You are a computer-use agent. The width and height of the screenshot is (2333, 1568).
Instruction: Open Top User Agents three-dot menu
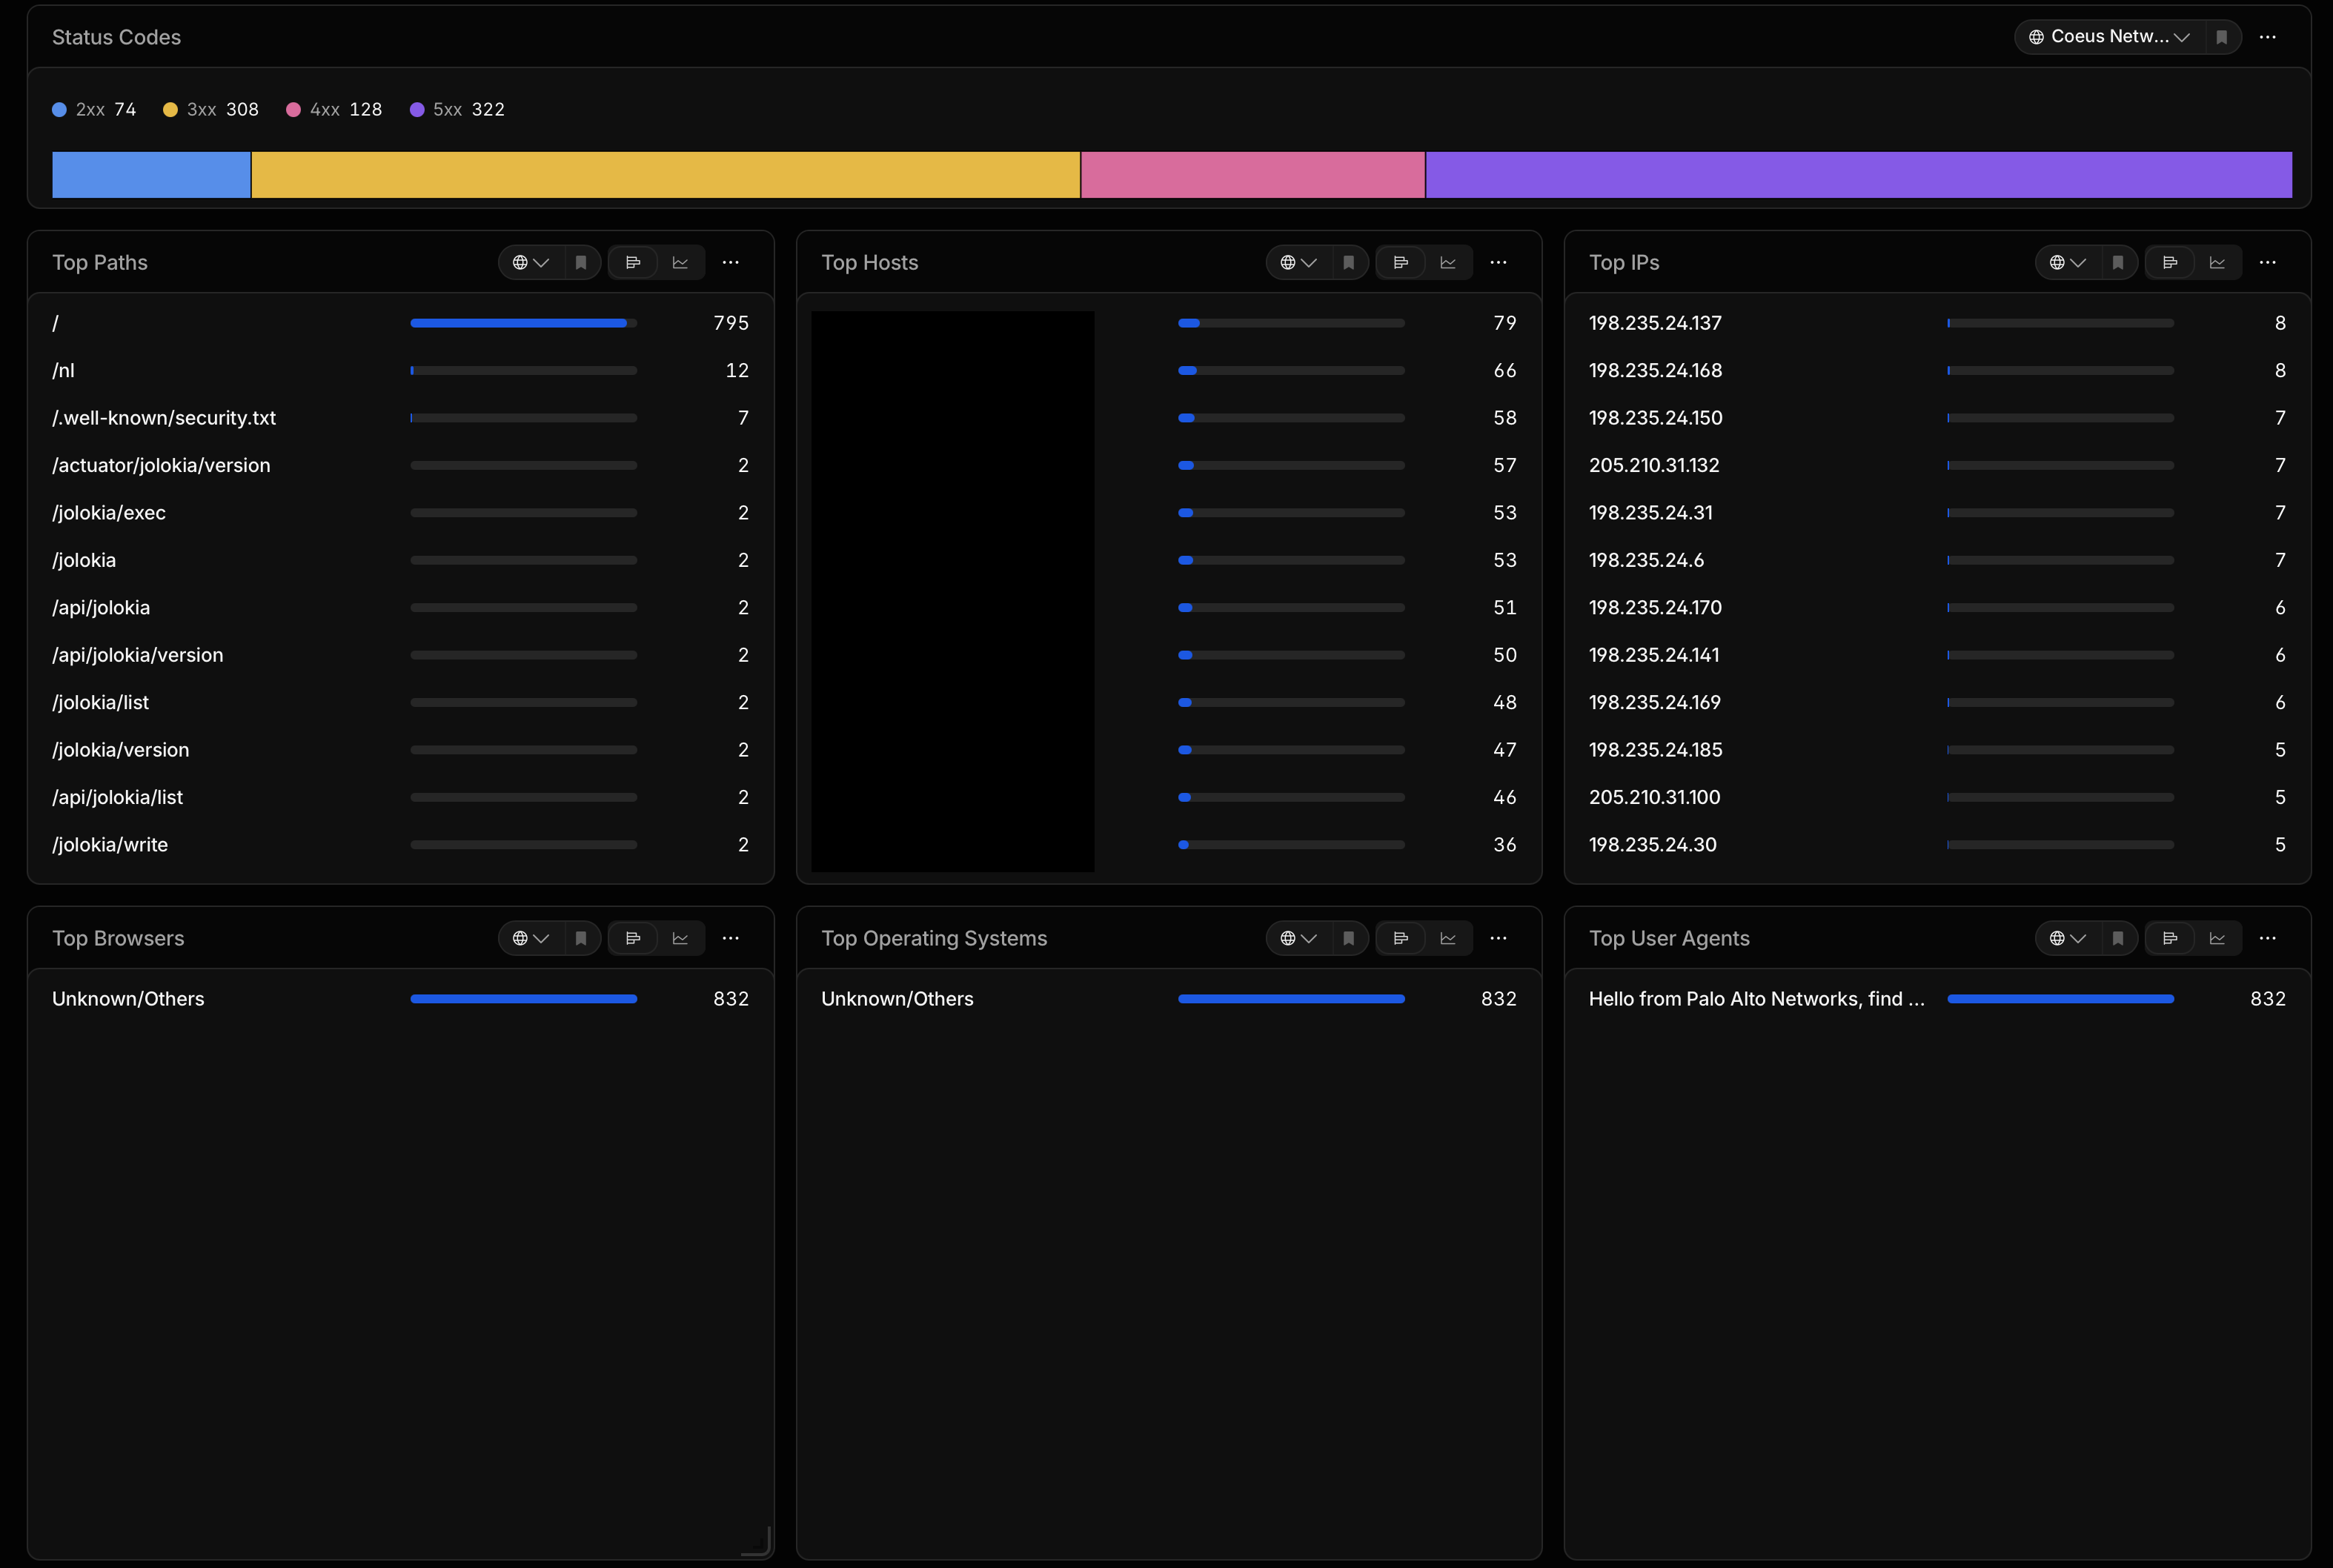[x=2267, y=939]
